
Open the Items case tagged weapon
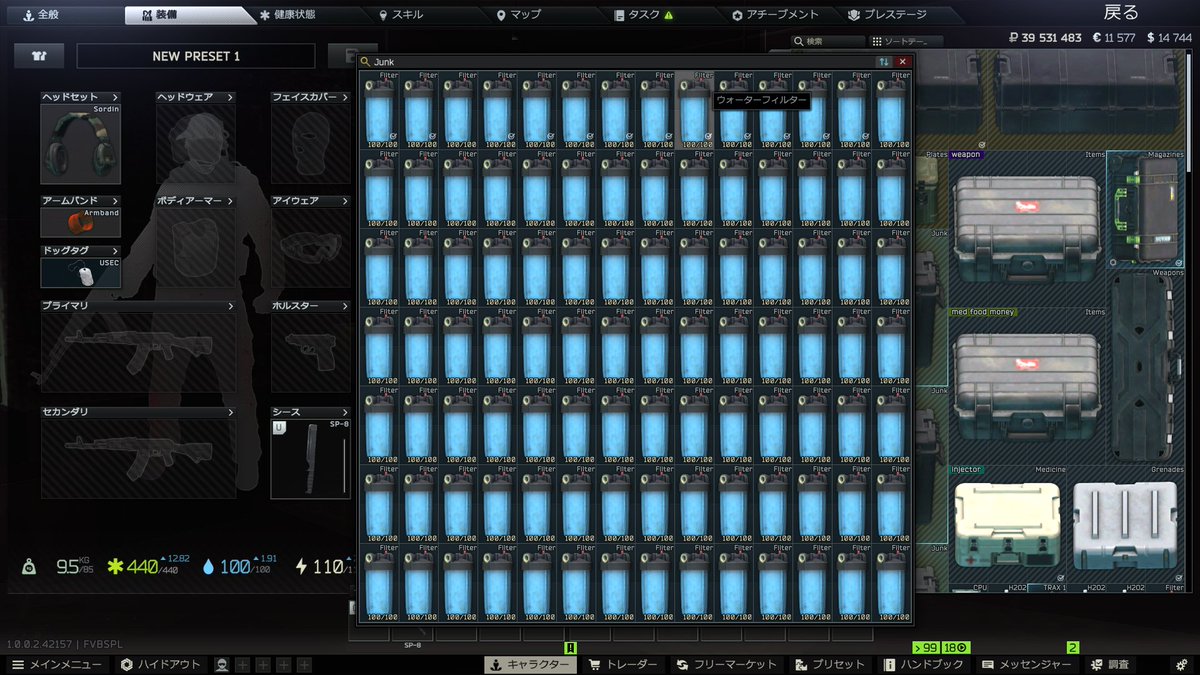1027,230
